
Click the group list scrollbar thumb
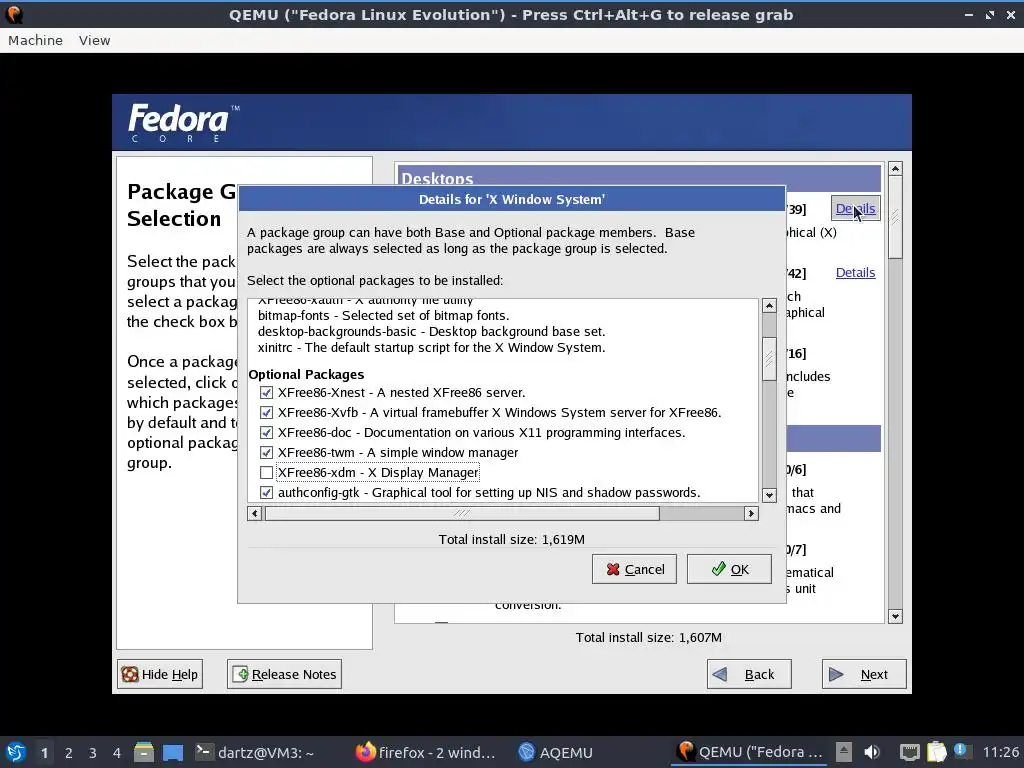pyautogui.click(x=895, y=217)
